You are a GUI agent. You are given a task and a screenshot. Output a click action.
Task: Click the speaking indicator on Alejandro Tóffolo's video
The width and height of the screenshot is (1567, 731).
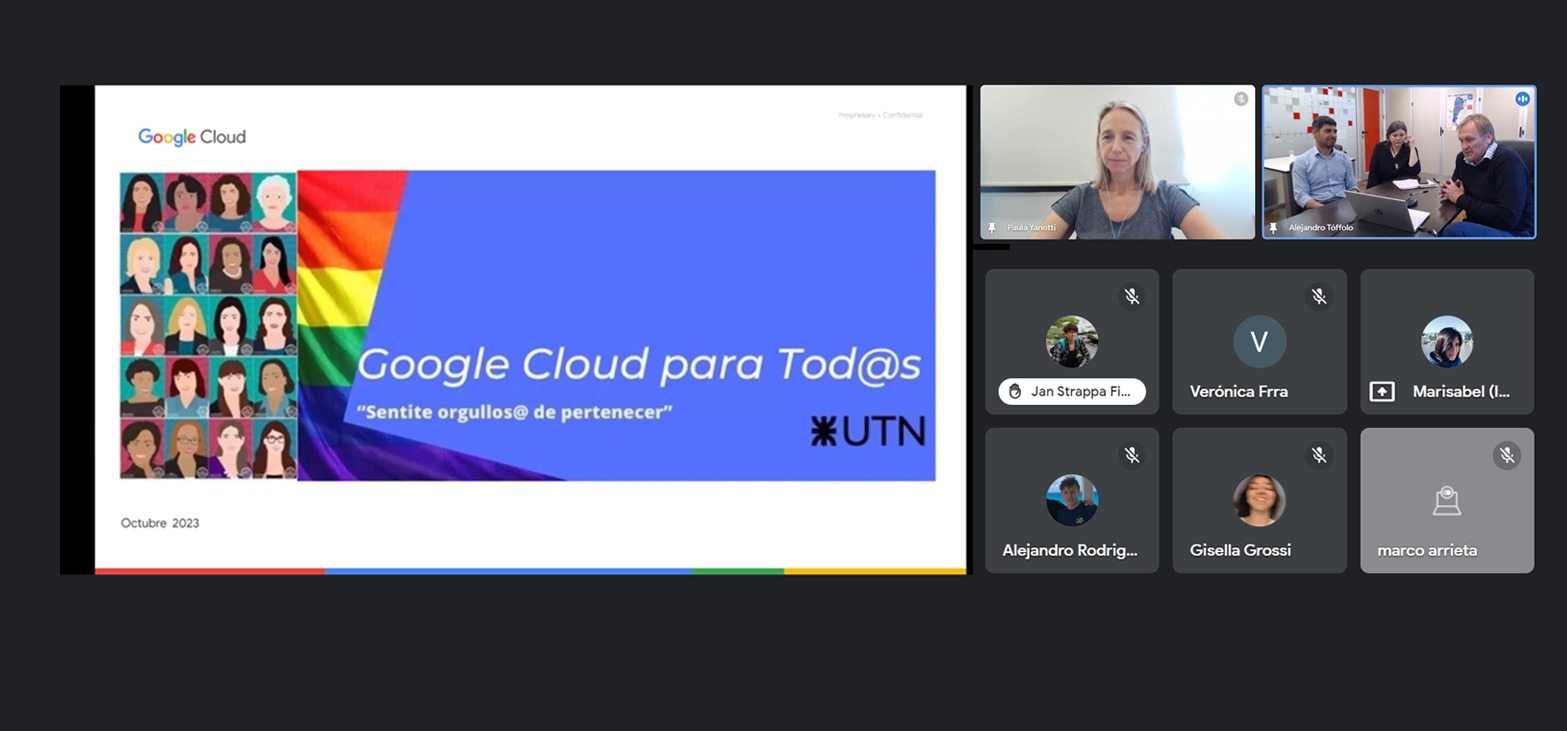point(1522,99)
